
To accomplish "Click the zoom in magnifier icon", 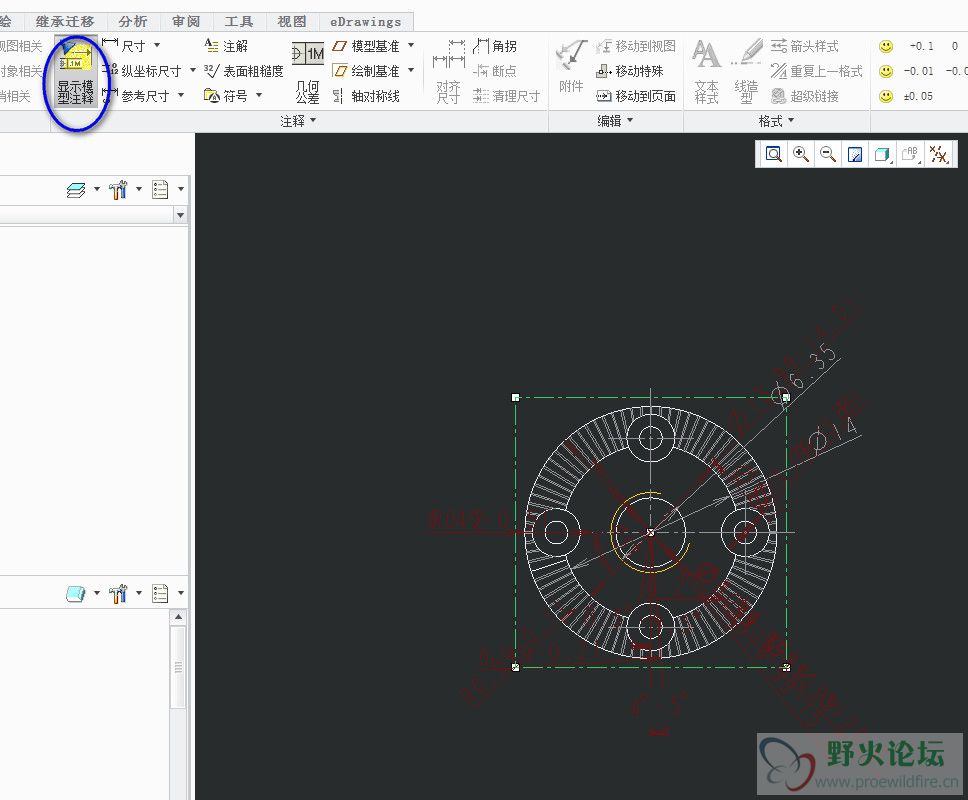I will (801, 154).
